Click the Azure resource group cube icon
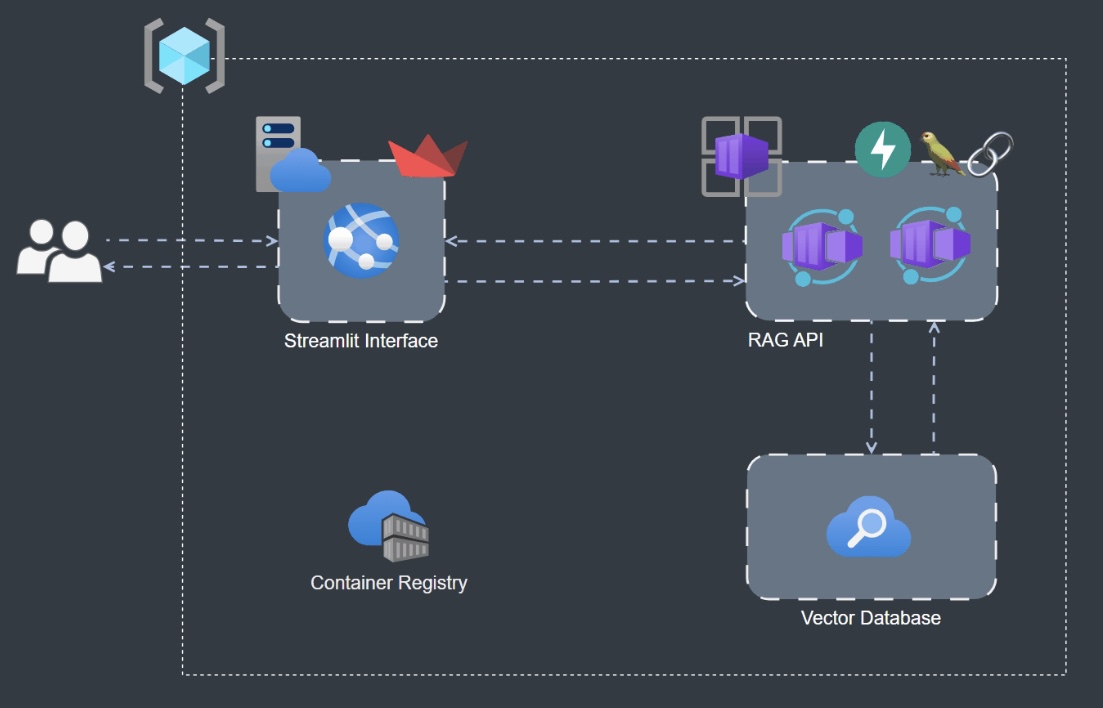The image size is (1103, 708). coord(184,58)
